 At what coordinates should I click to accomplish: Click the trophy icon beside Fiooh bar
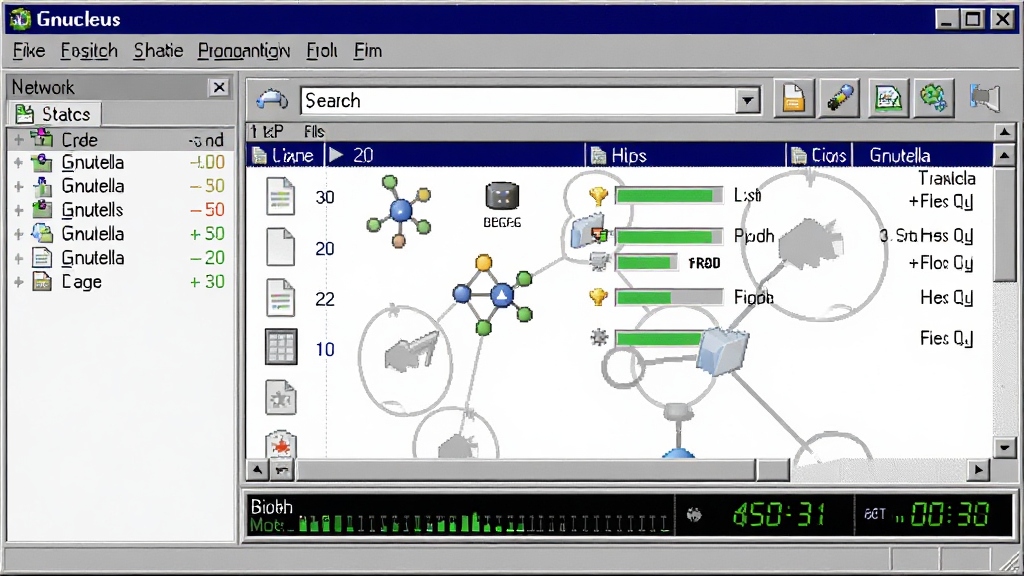(x=598, y=297)
